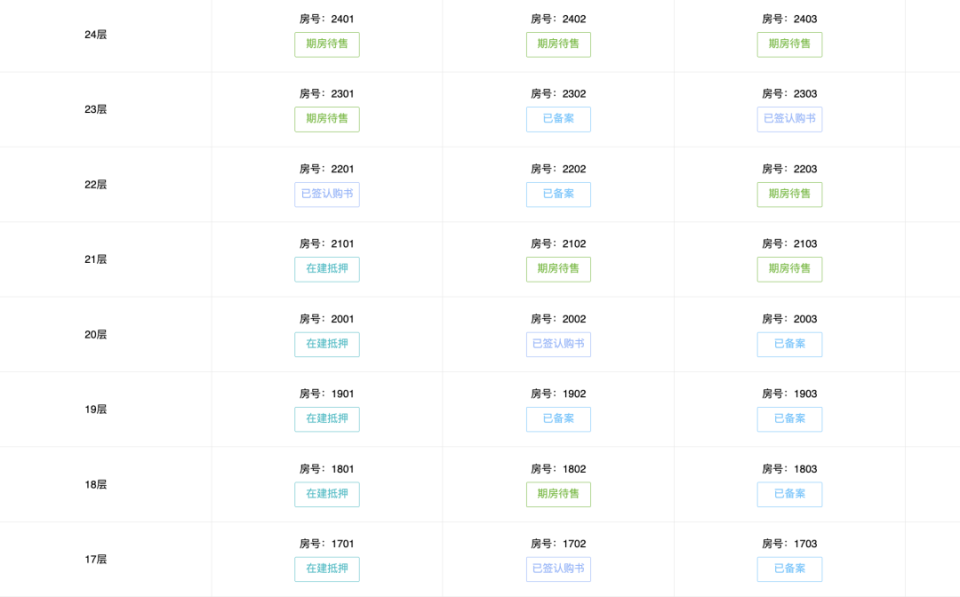The height and width of the screenshot is (597, 960).
Task: Click the 19层 floor label
Action: (x=96, y=410)
